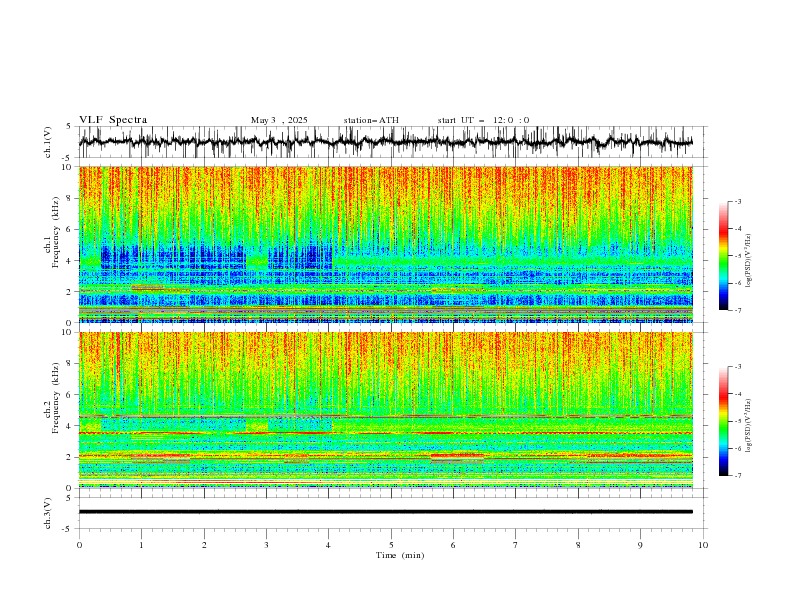The image size is (792, 612).
Task: Click the '4' minute tick on time axis
Action: pos(329,545)
